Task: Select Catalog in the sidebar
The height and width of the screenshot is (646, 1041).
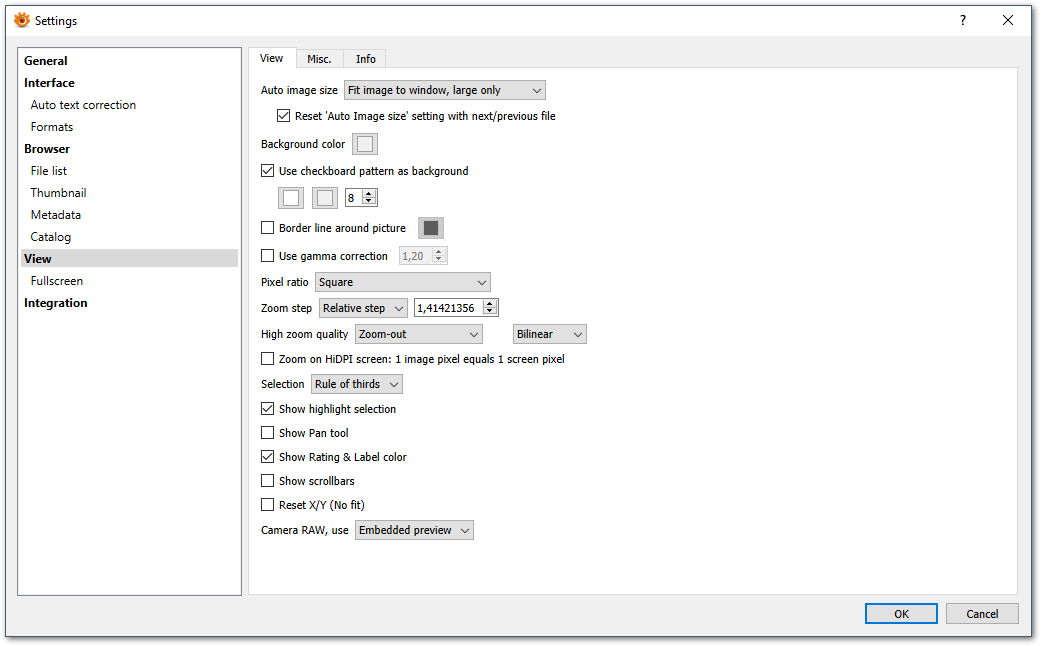Action: point(50,236)
